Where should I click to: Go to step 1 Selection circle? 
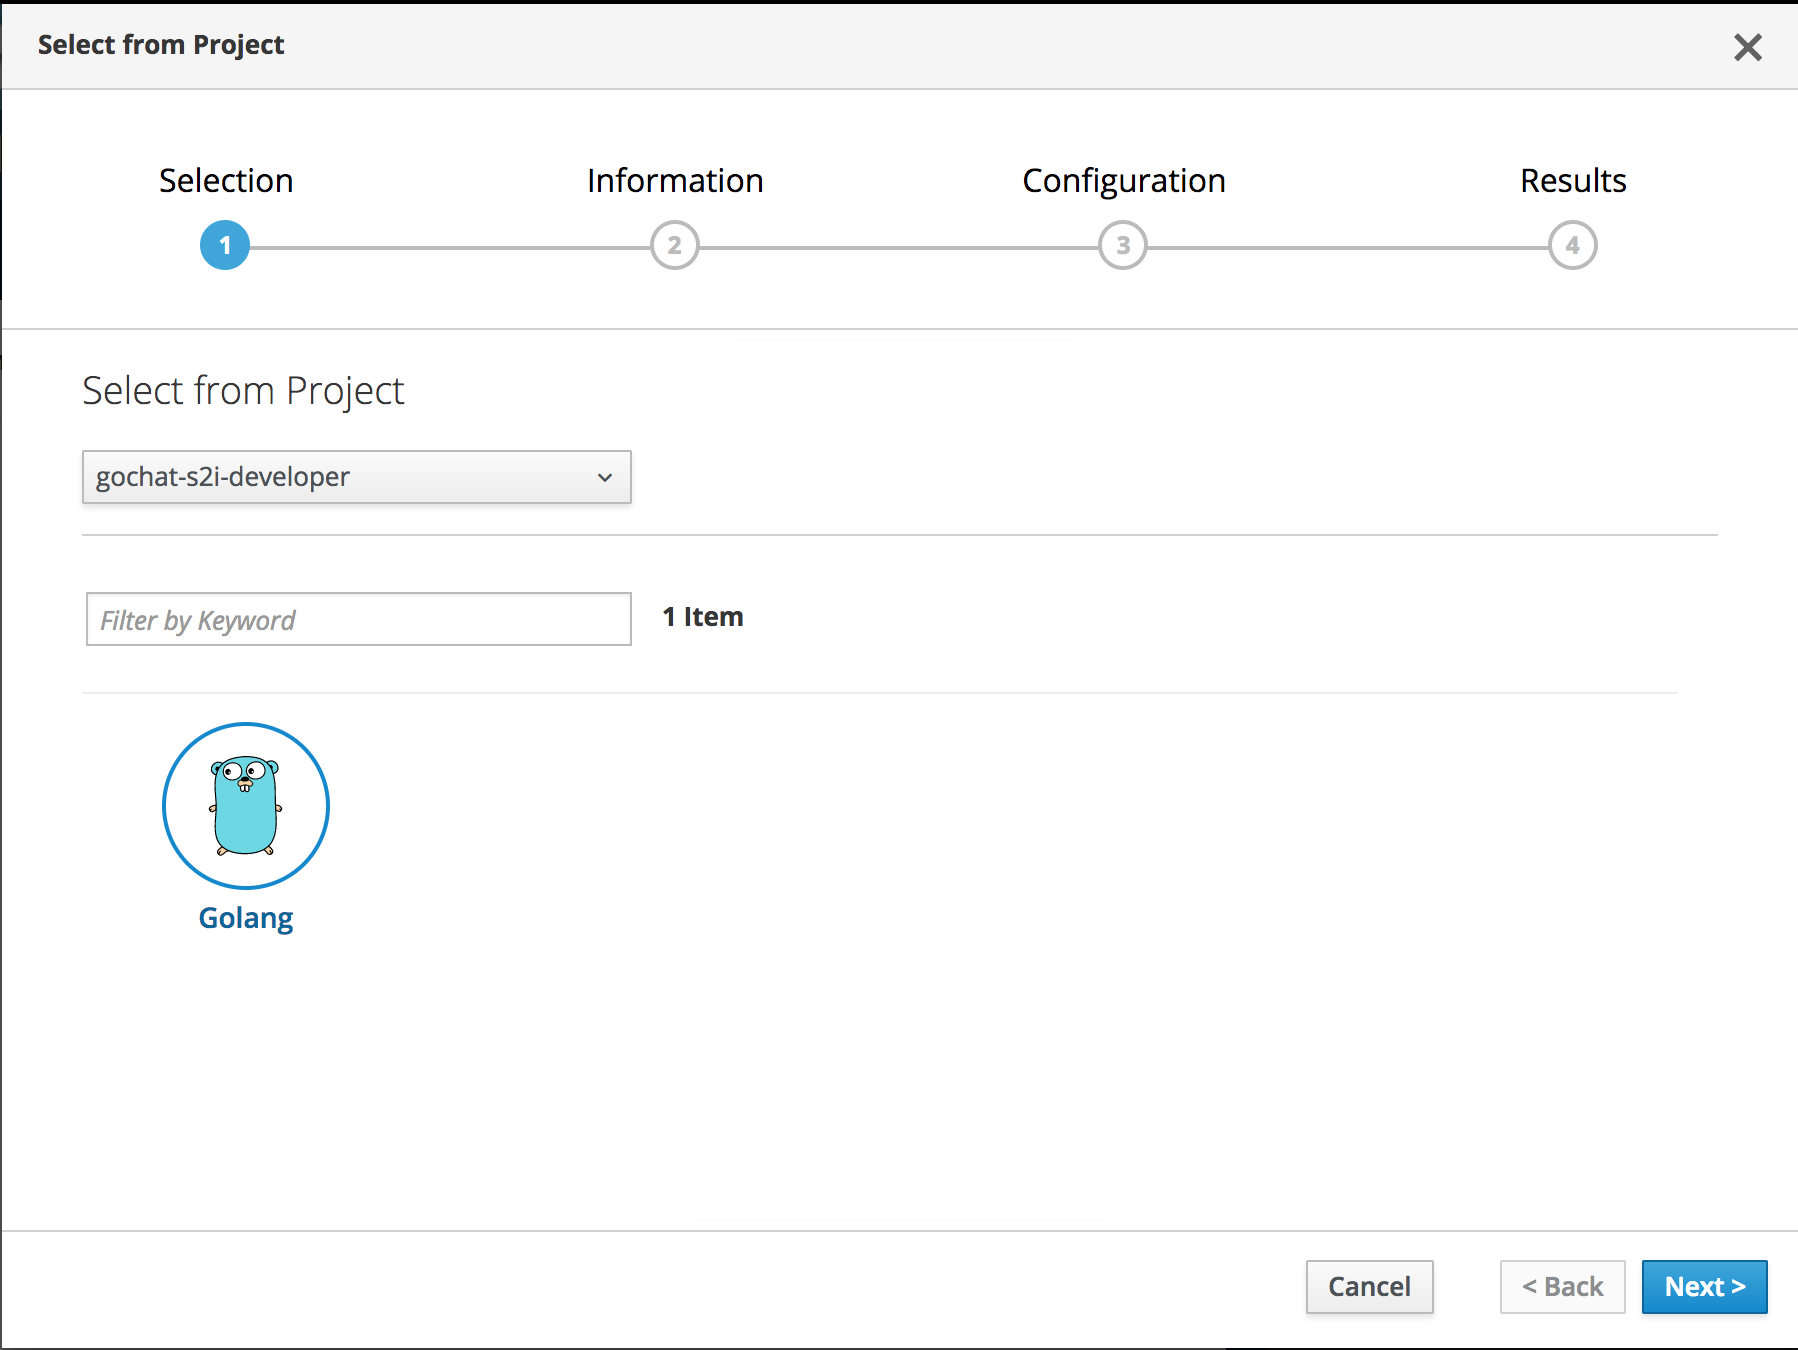click(x=225, y=245)
